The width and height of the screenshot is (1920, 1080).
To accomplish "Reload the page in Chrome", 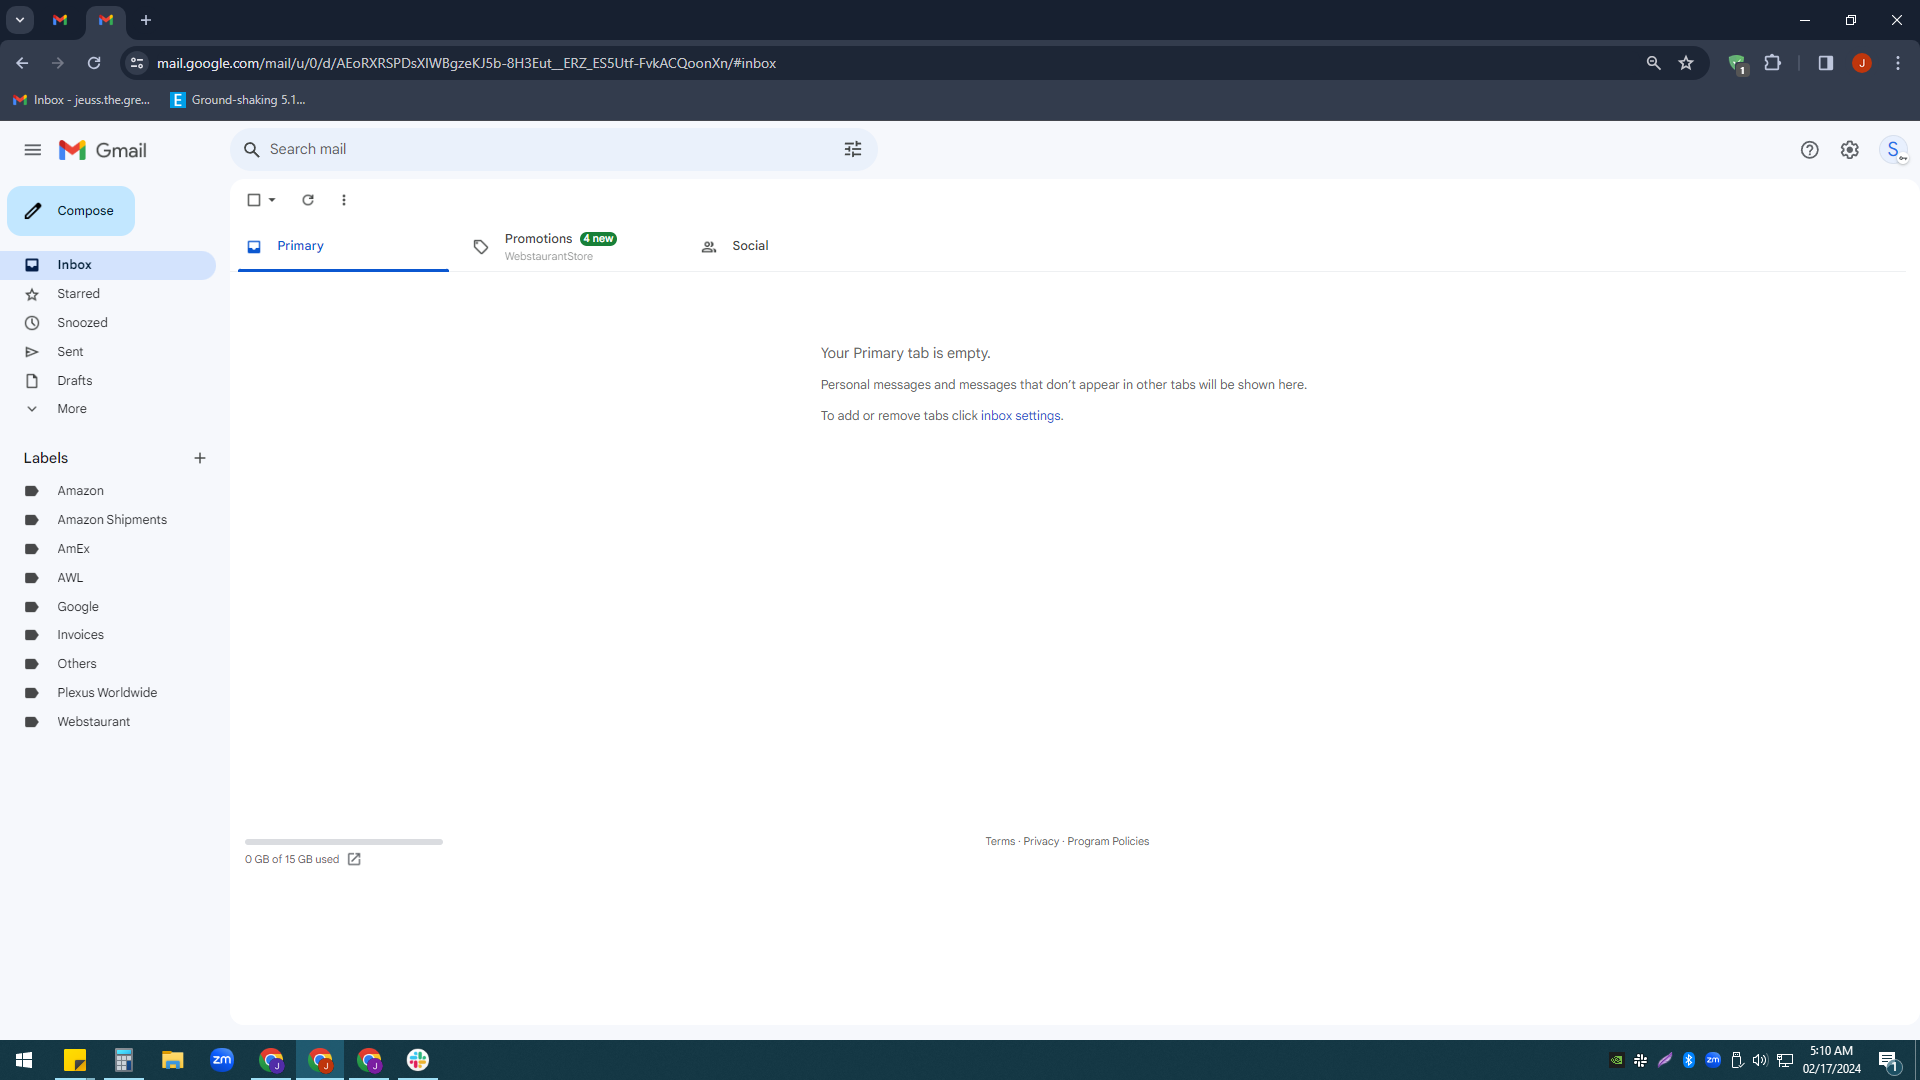I will (94, 63).
